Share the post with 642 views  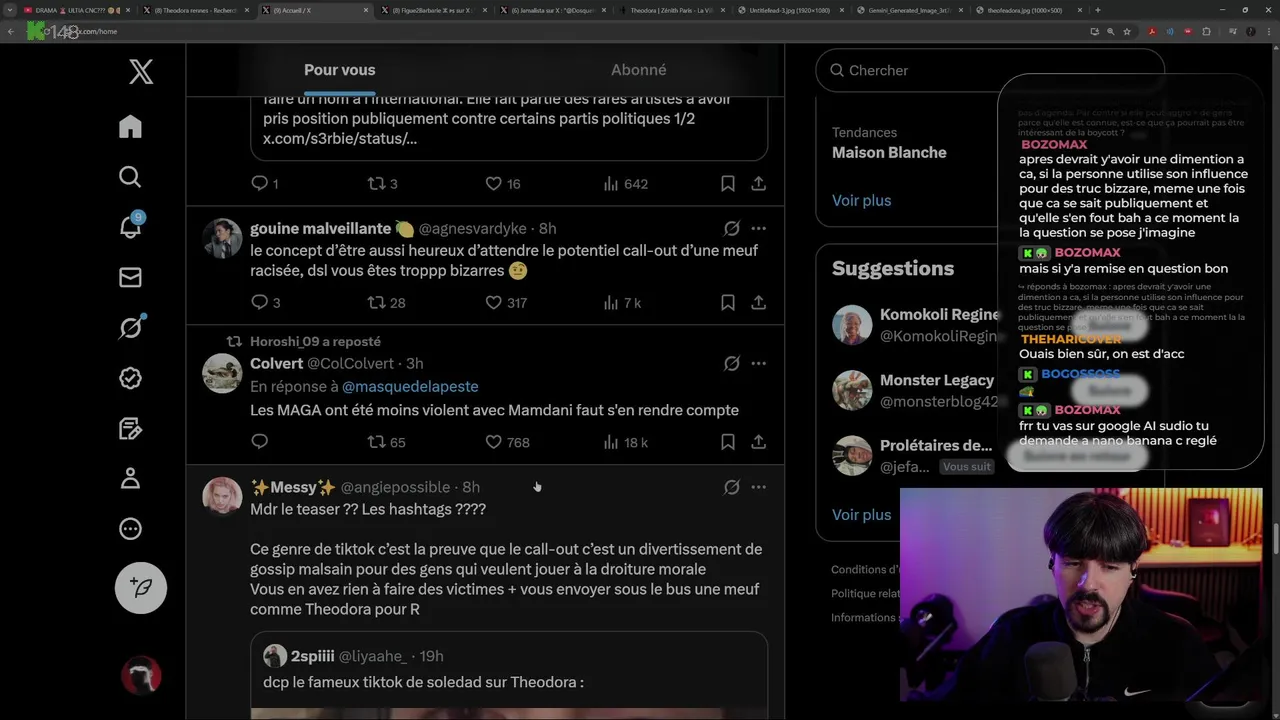(759, 183)
